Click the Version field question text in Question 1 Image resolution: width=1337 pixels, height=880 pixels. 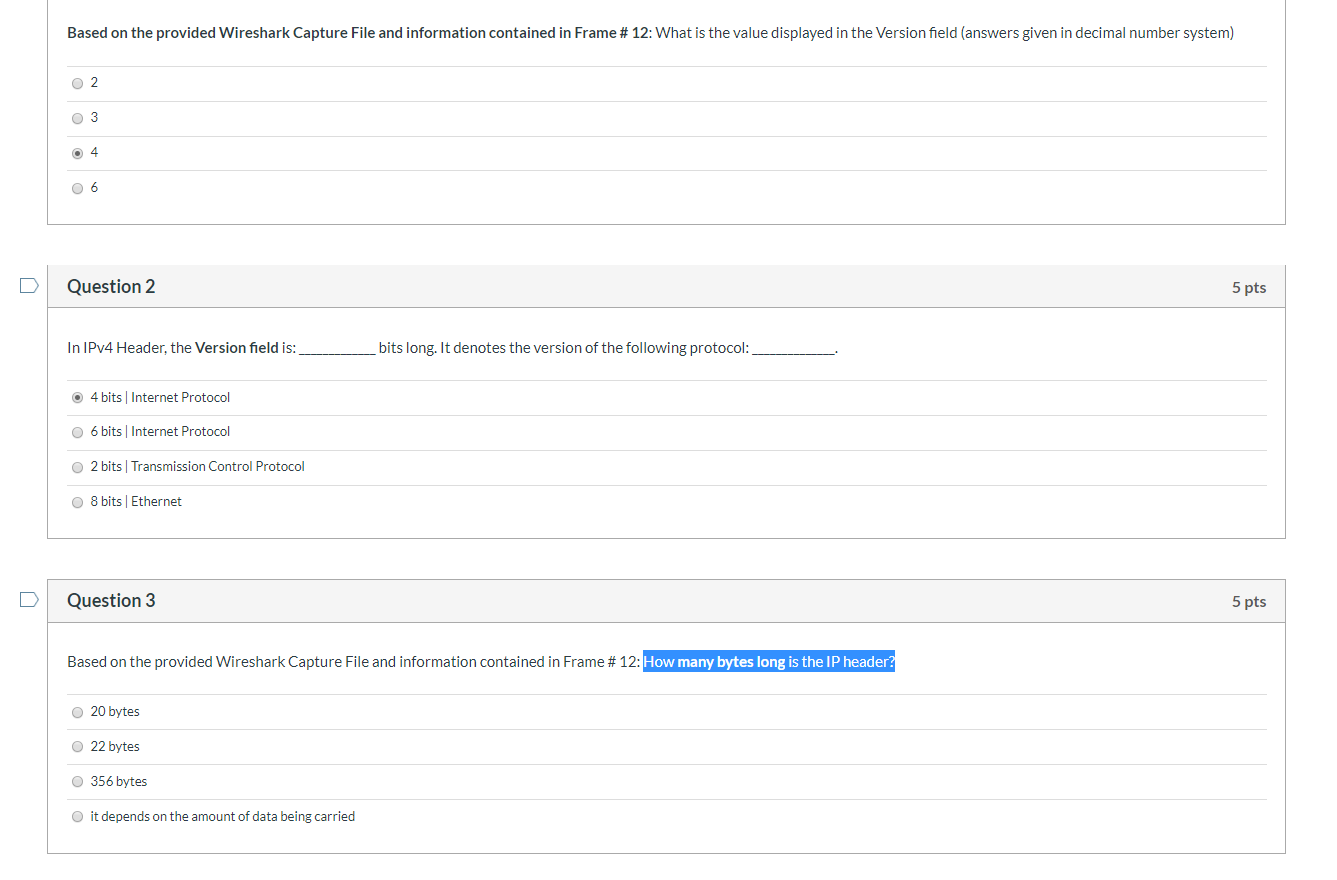648,32
